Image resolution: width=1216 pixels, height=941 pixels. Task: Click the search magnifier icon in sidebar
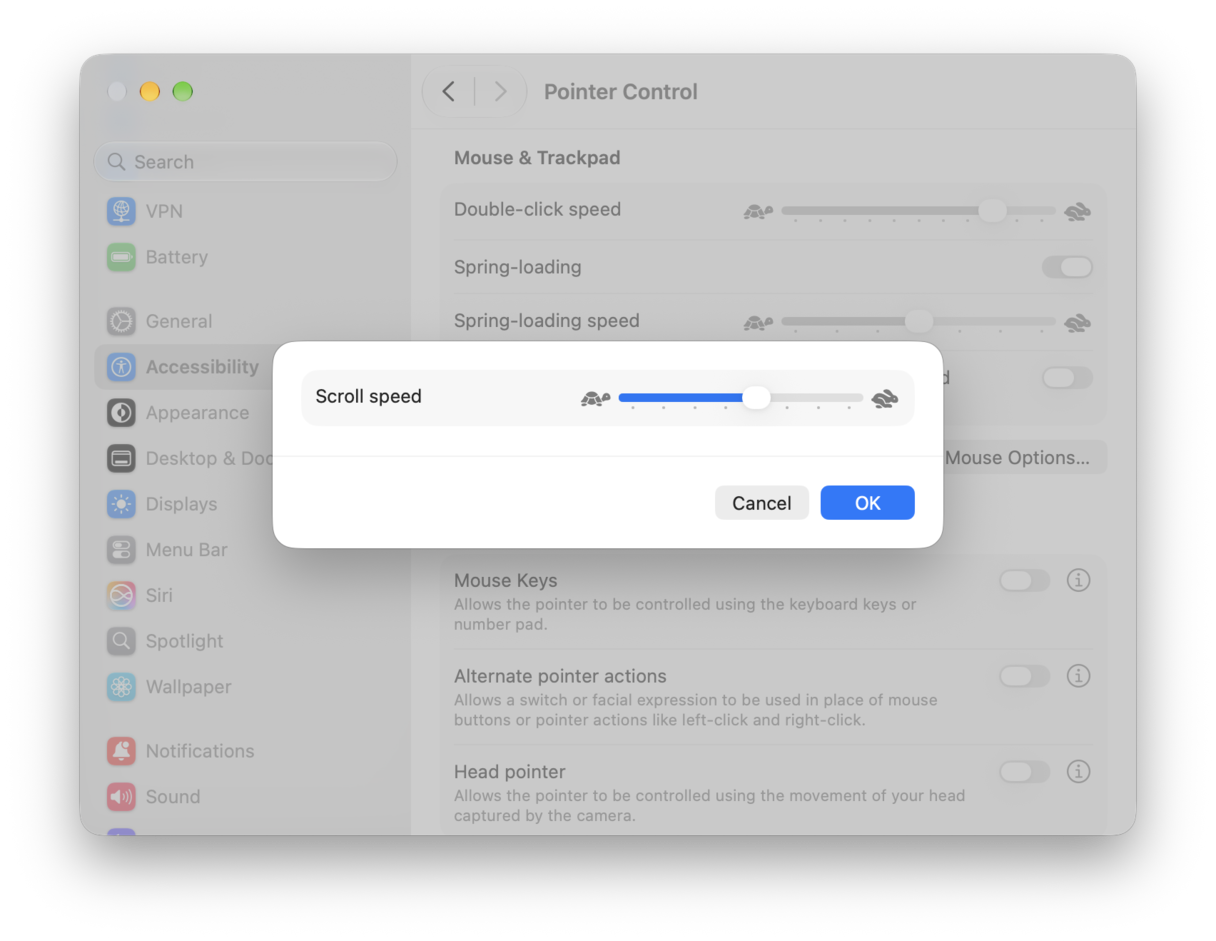coord(117,162)
